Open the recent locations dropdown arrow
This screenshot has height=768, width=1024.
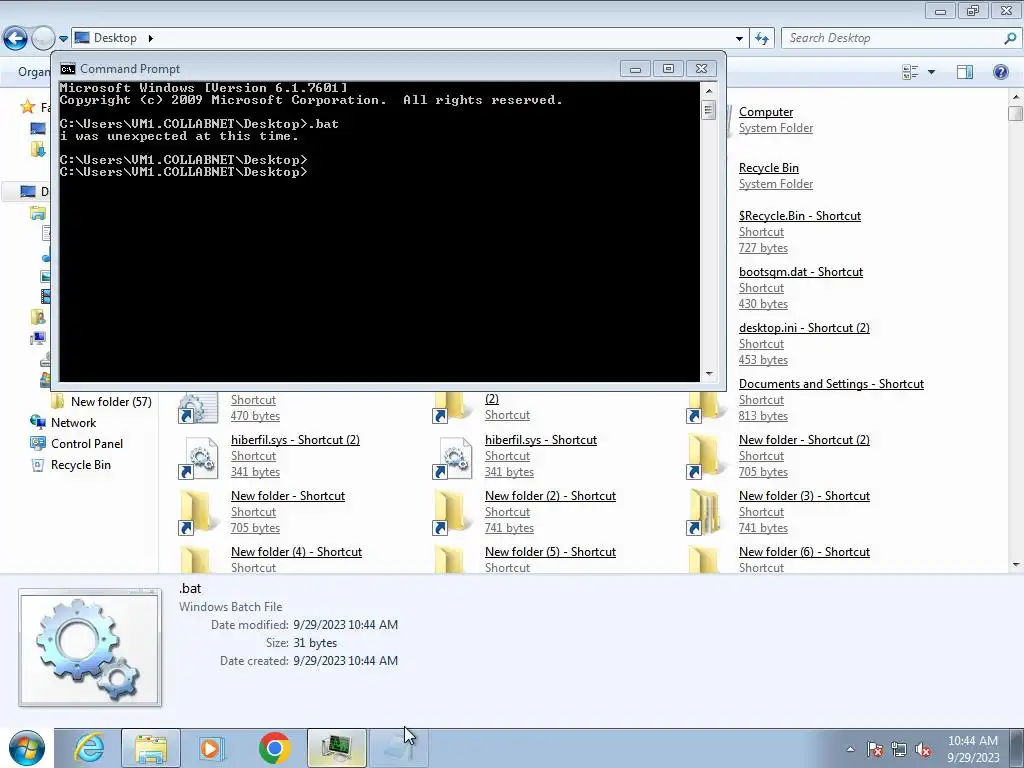[x=63, y=39]
